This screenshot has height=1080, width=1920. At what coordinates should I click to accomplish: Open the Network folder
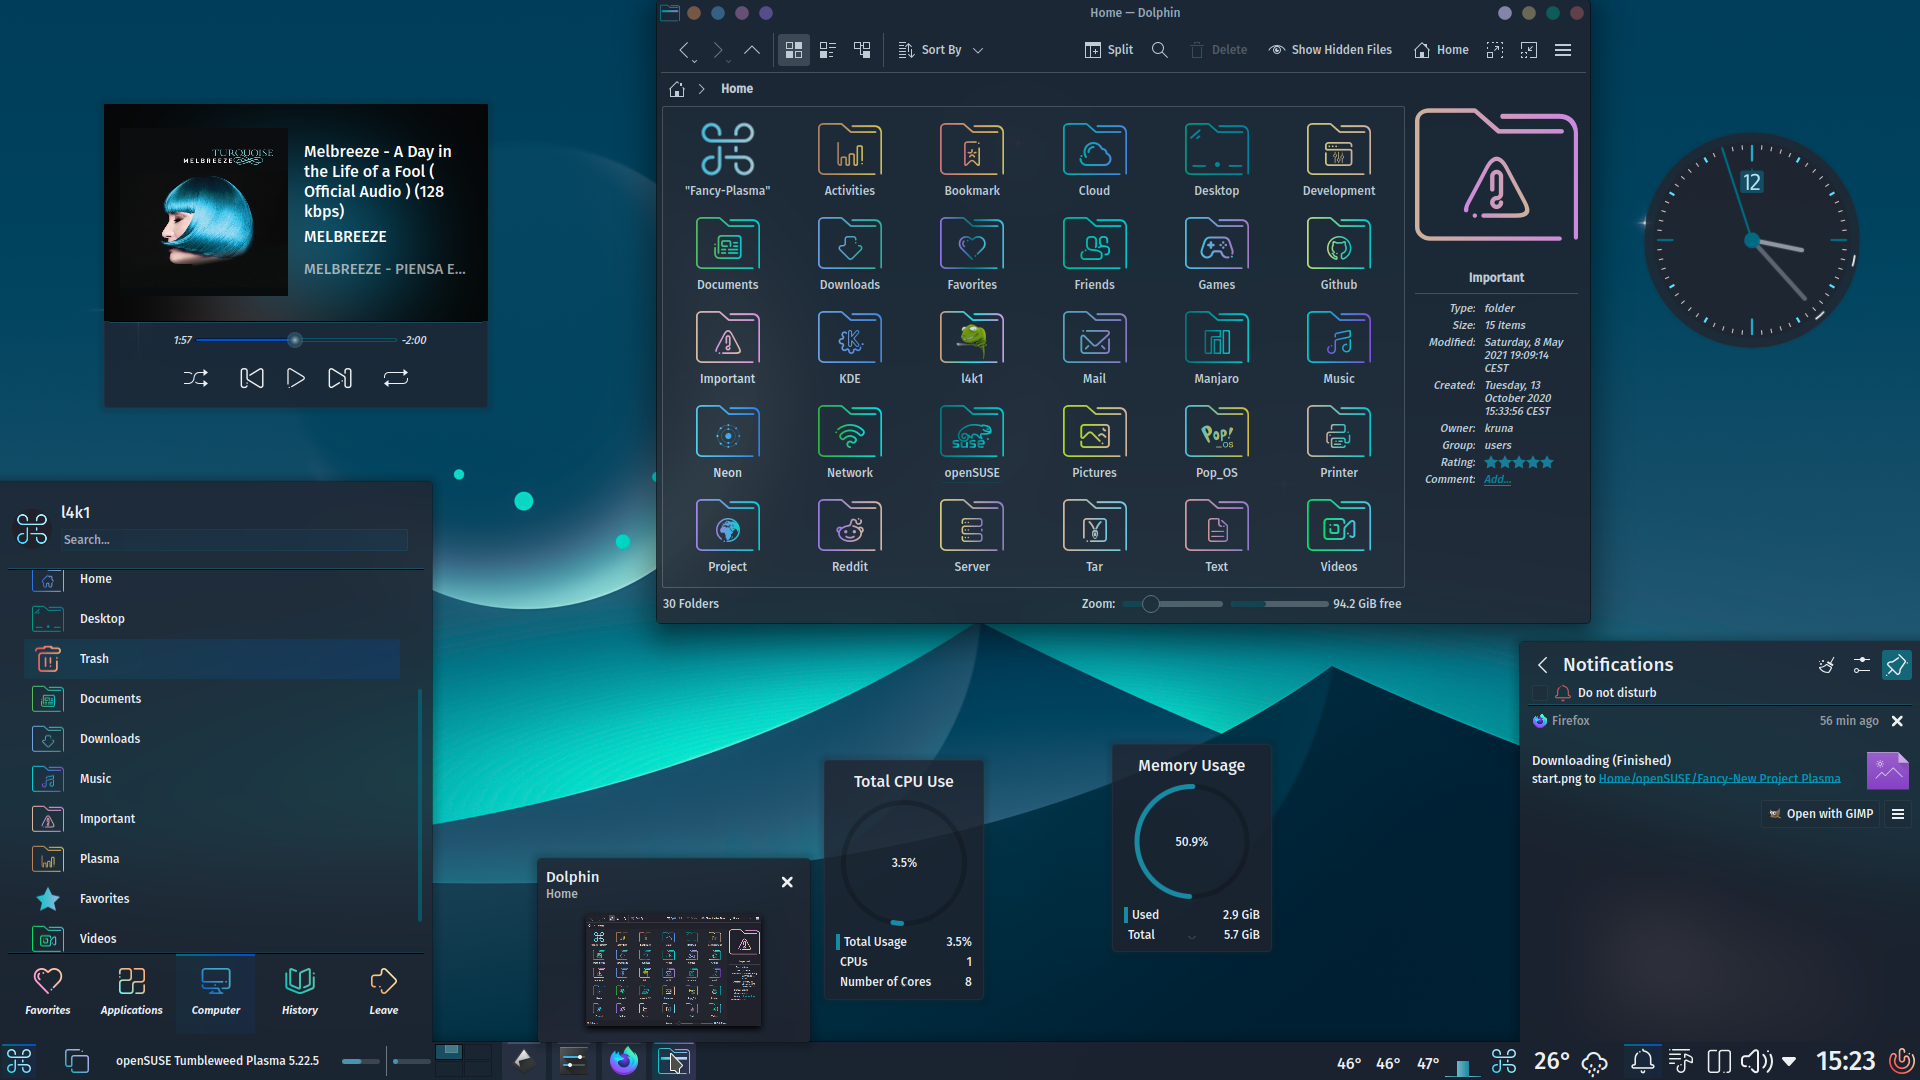849,442
